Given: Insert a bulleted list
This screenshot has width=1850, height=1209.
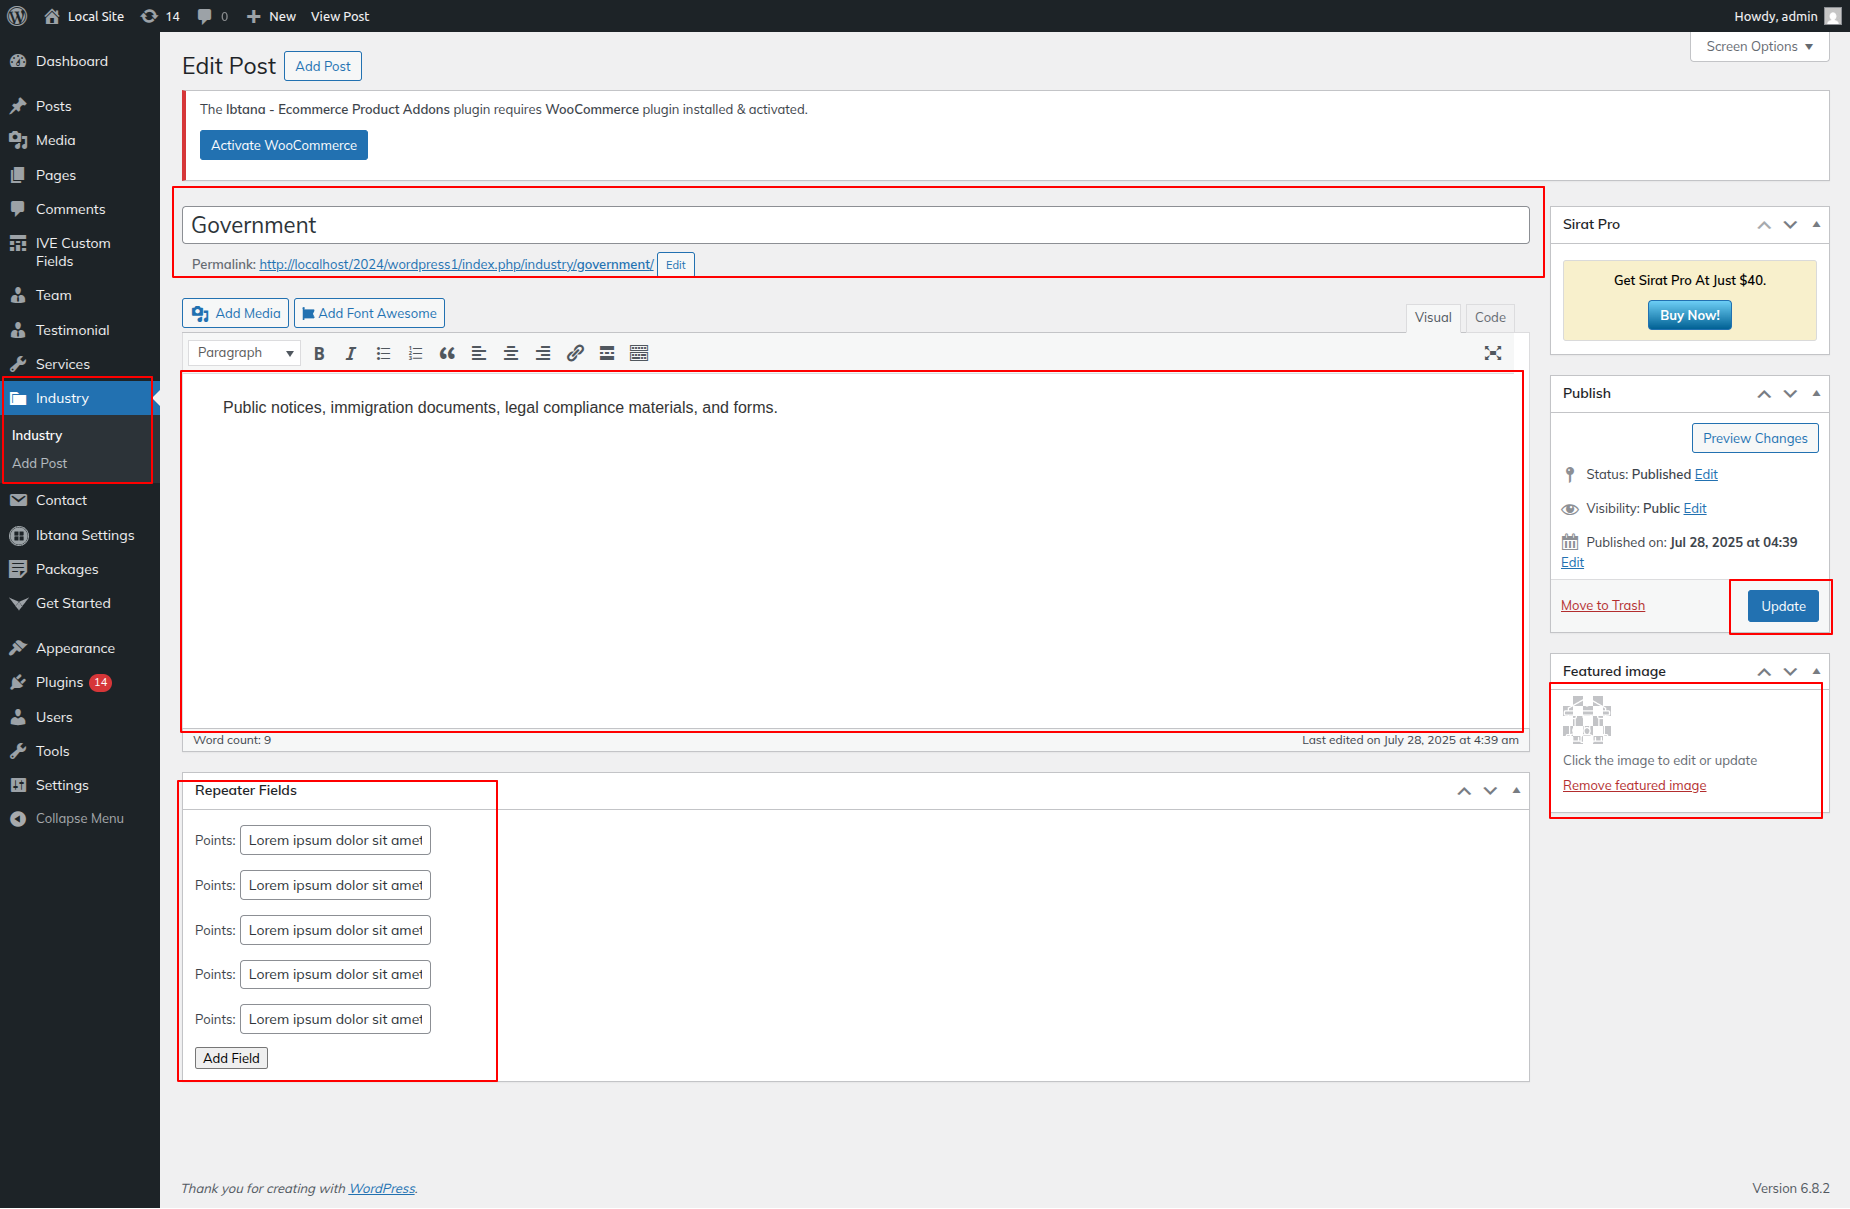Looking at the screenshot, I should (383, 353).
